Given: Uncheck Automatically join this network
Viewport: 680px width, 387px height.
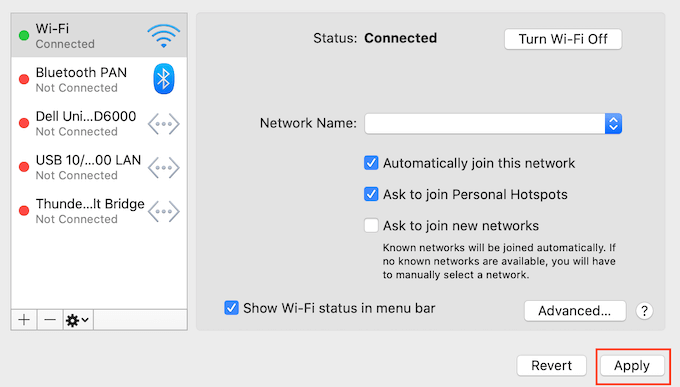Looking at the screenshot, I should (371, 163).
